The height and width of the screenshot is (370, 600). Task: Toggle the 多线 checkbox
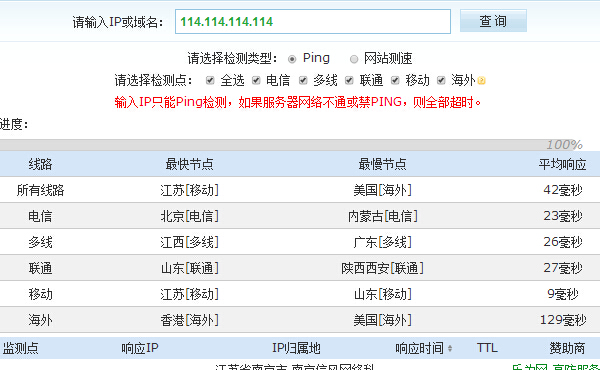[303, 80]
